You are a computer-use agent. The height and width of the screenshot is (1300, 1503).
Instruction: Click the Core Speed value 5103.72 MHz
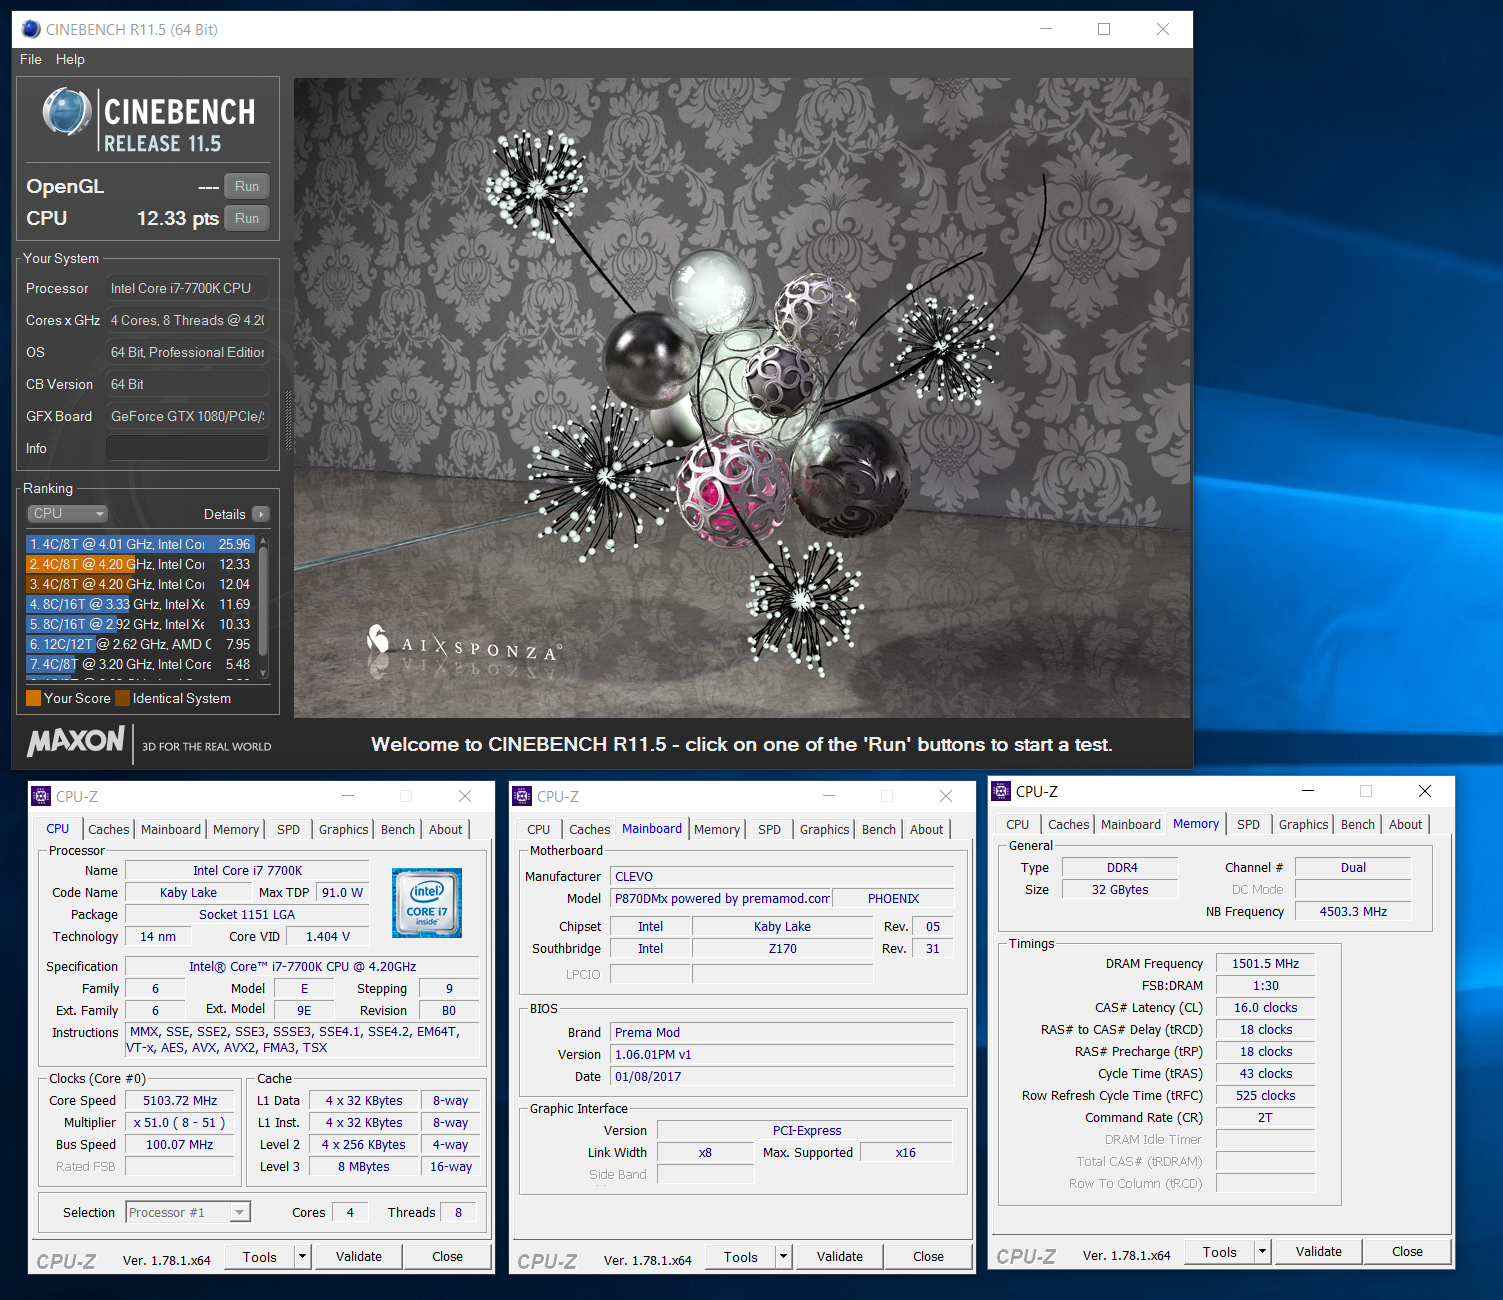(180, 1100)
